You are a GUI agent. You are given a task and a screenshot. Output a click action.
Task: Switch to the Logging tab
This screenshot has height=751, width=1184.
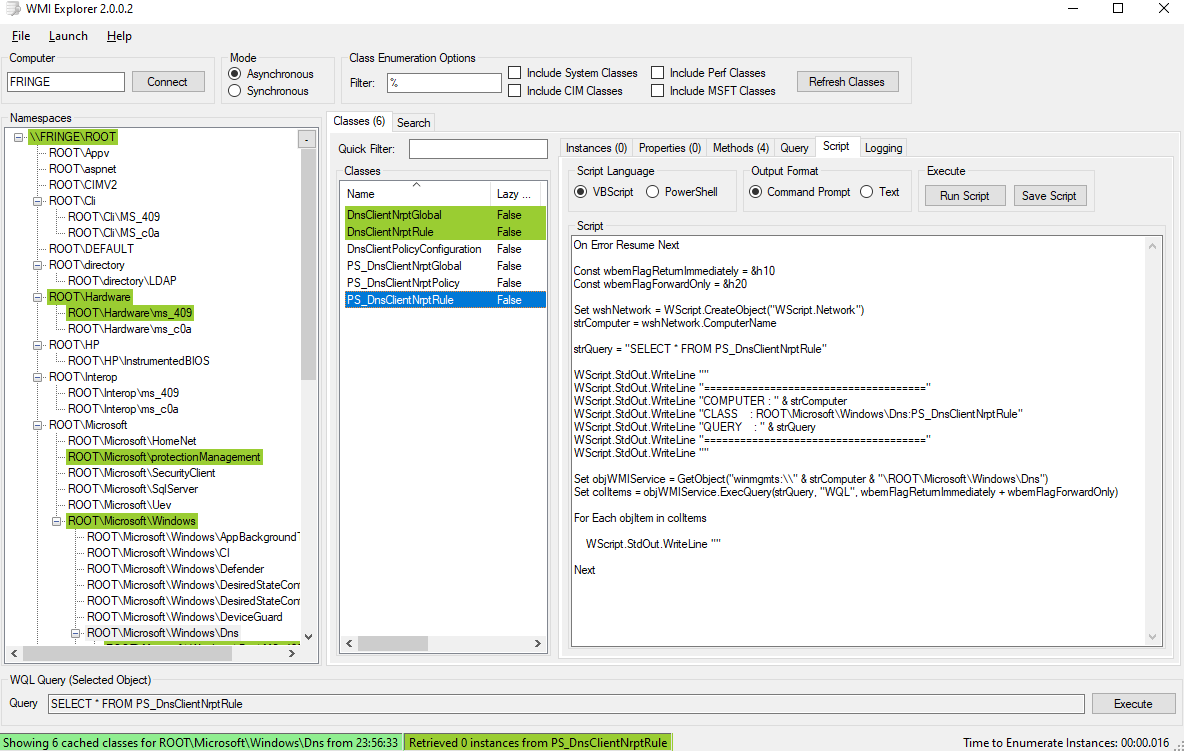coord(883,148)
